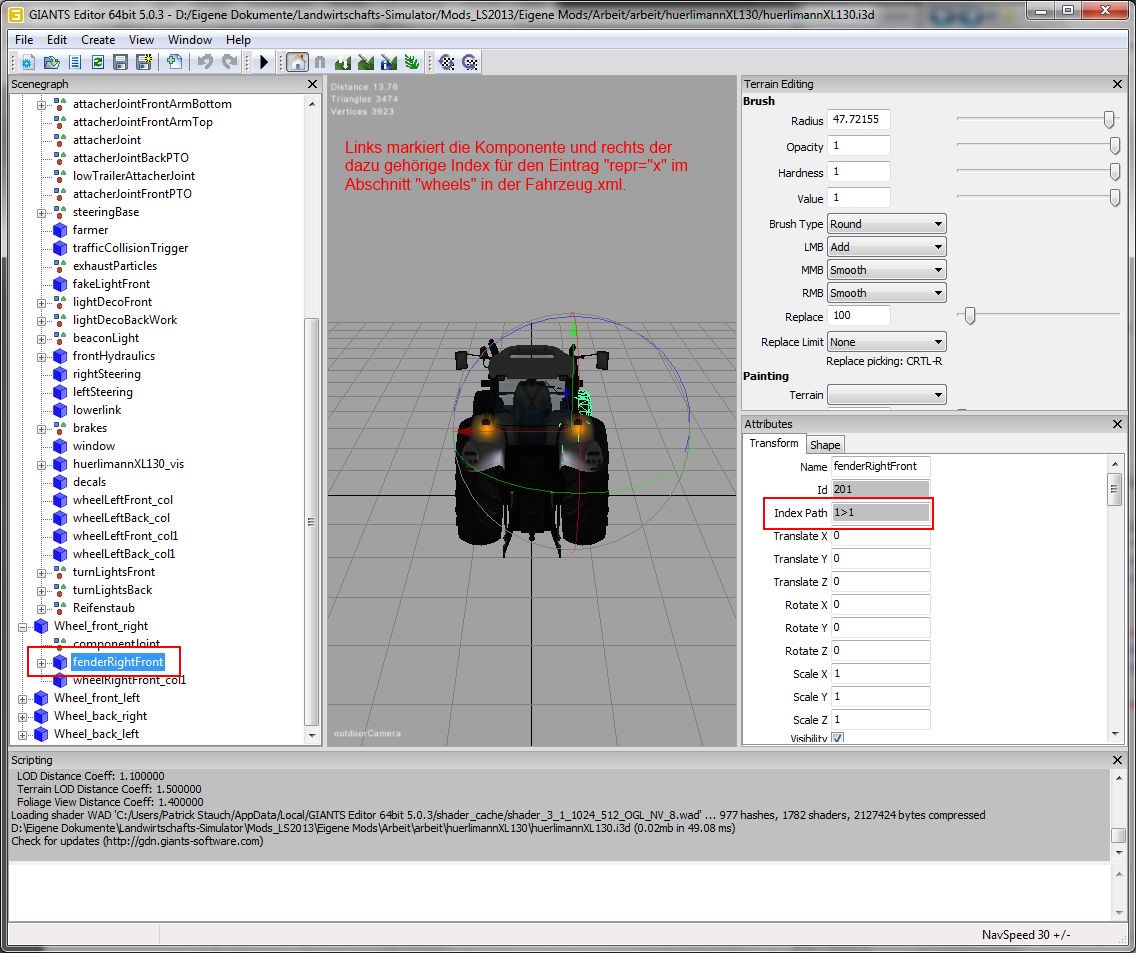Image resolution: width=1136 pixels, height=953 pixels.
Task: Click the Open file folder icon
Action: coord(50,62)
